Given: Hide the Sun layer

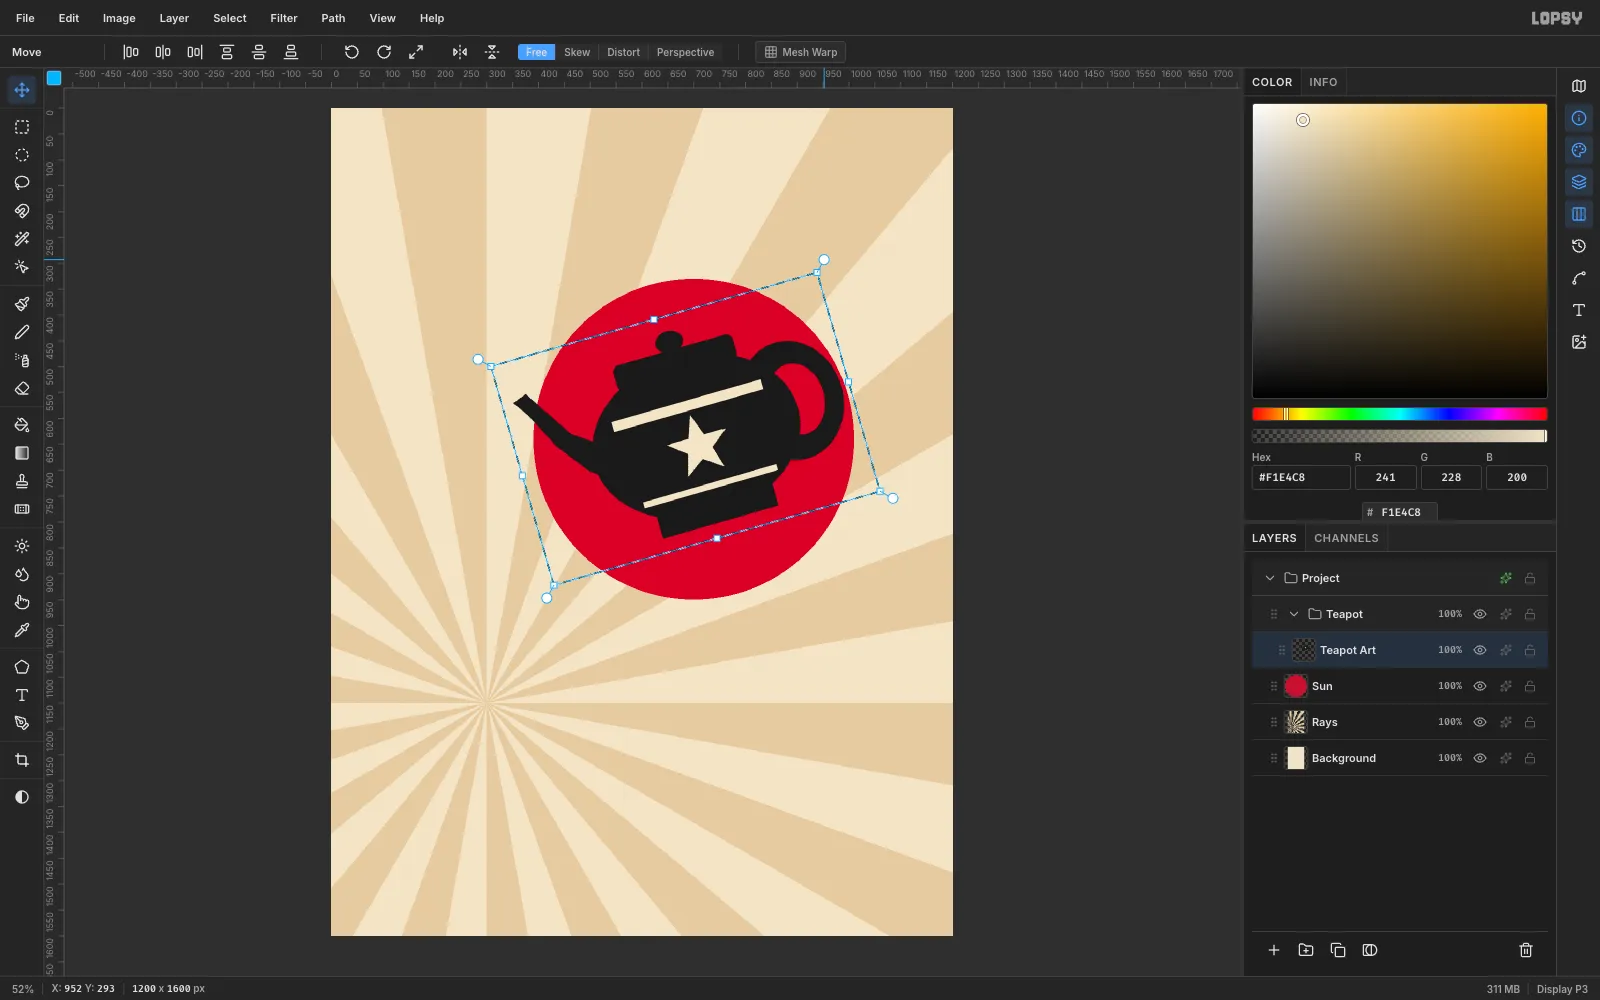Looking at the screenshot, I should (1480, 686).
